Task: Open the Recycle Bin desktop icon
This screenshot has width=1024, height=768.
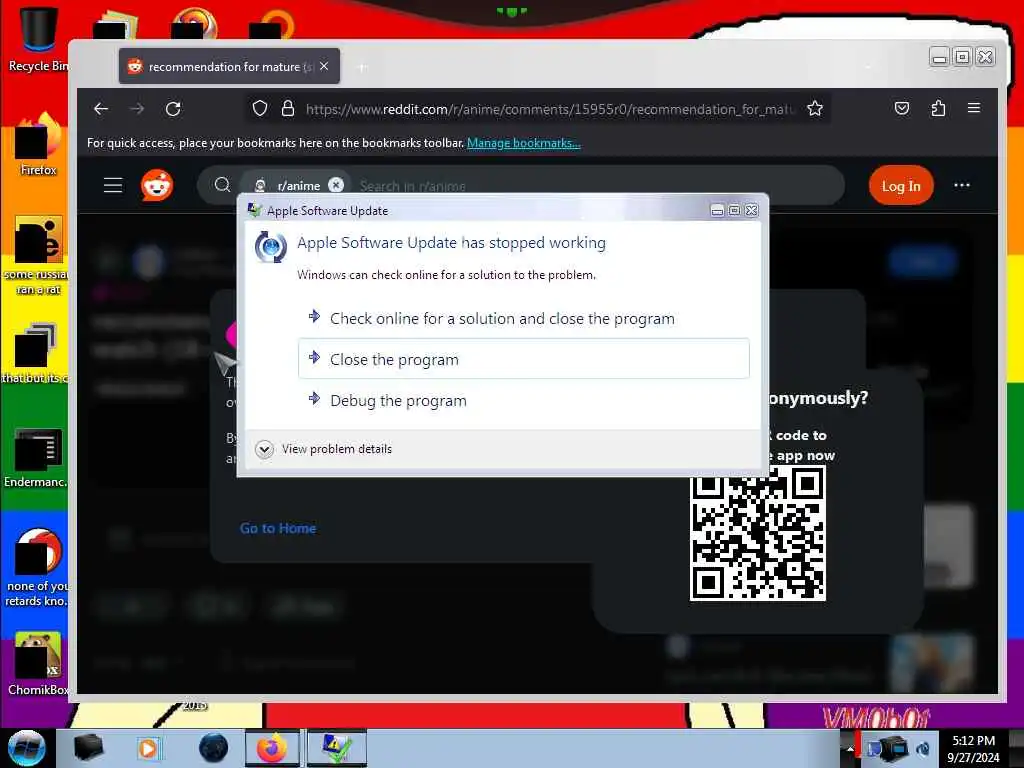Action: pos(37,37)
